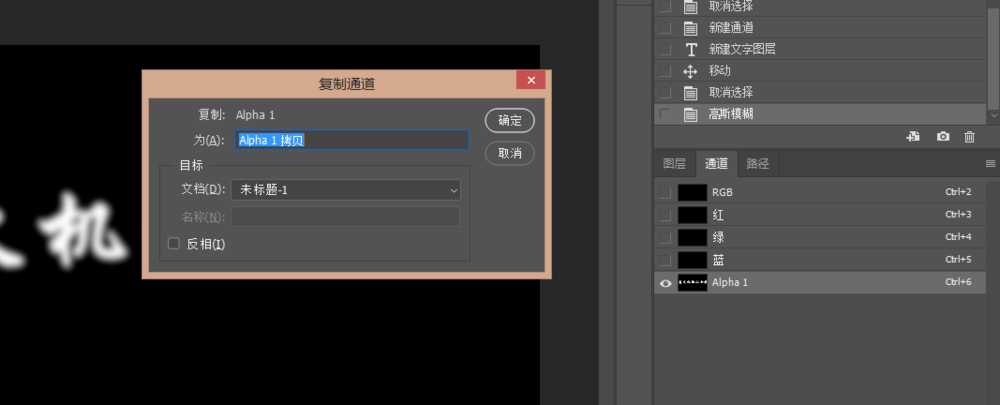Open the Channels panel options menu icon
Screen dimensions: 1000x405
click(x=990, y=163)
